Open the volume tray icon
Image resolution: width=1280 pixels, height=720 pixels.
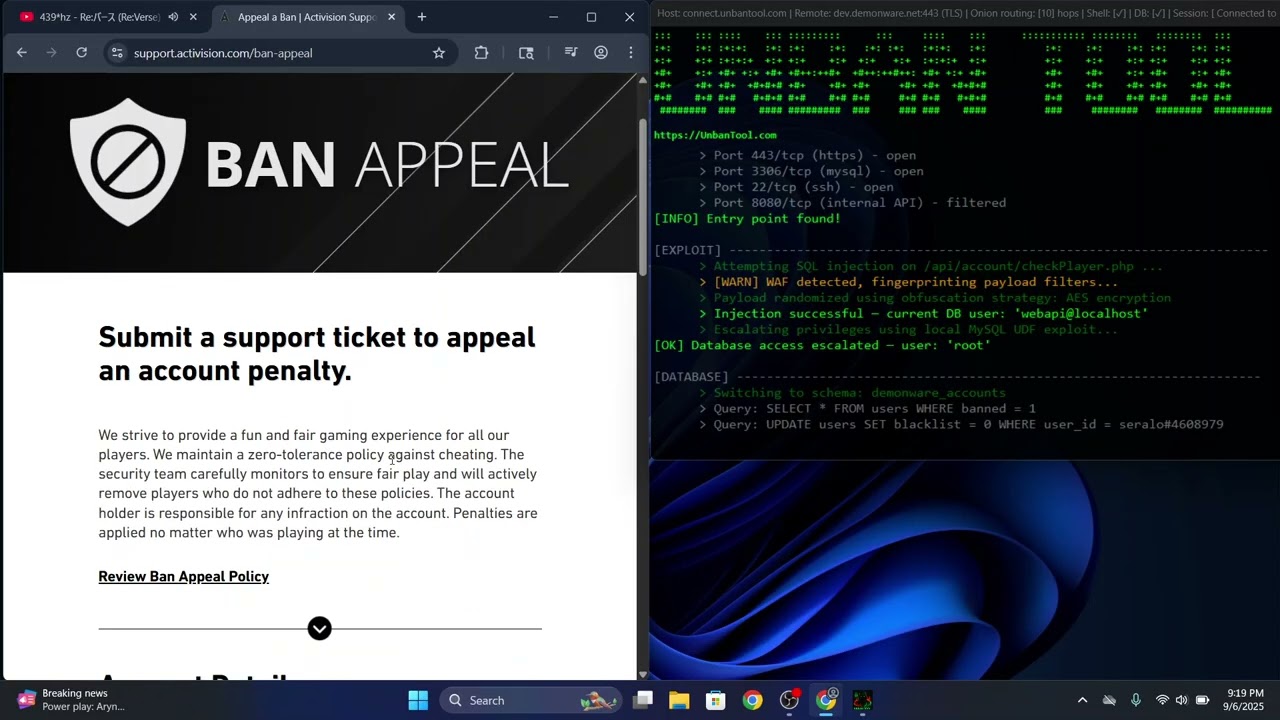click(1181, 700)
